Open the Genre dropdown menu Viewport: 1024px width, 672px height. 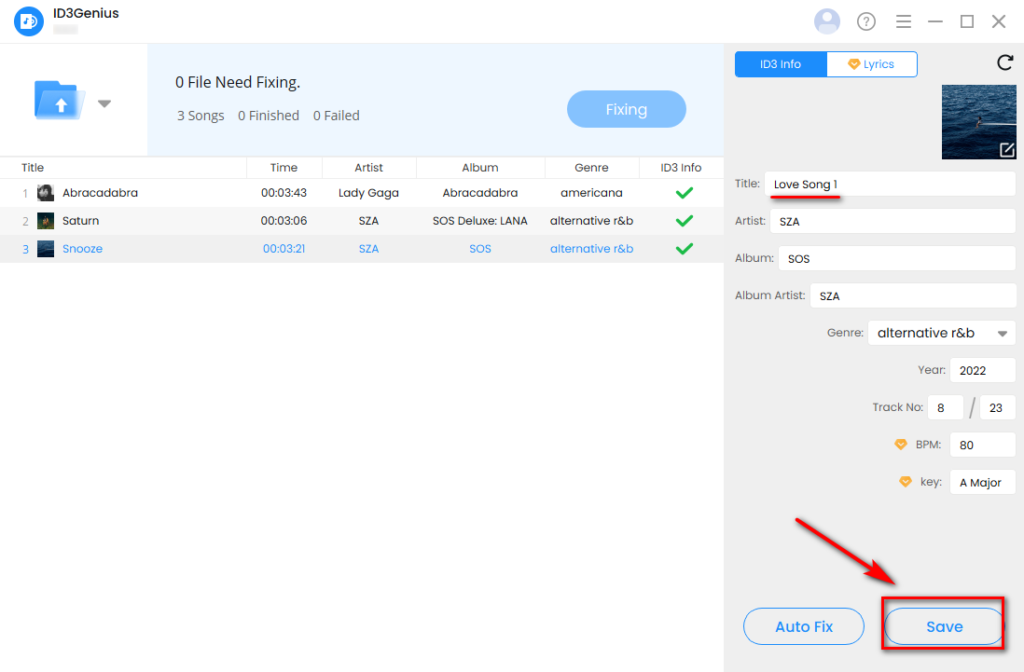point(940,333)
